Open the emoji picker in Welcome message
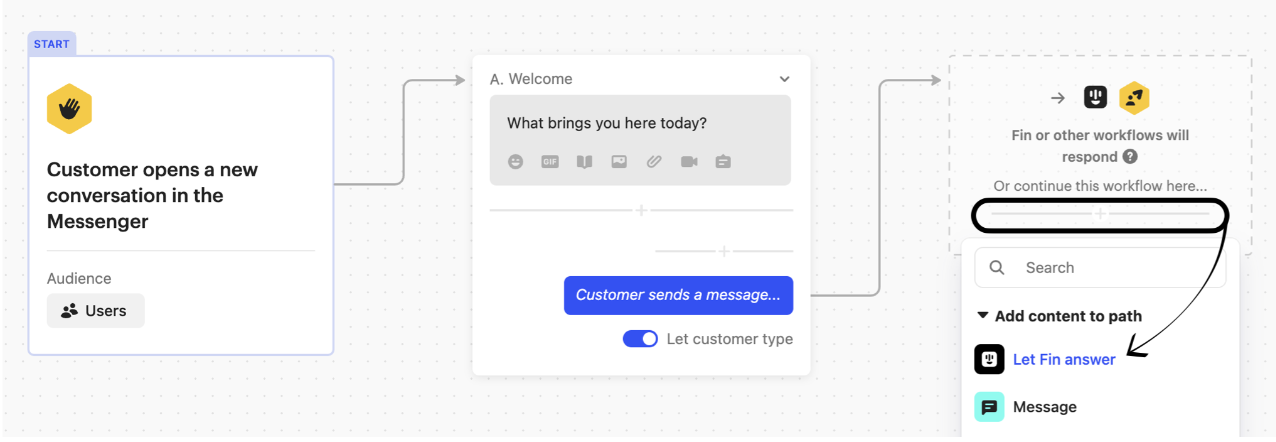Viewport: 1276px width, 442px height. [x=515, y=161]
